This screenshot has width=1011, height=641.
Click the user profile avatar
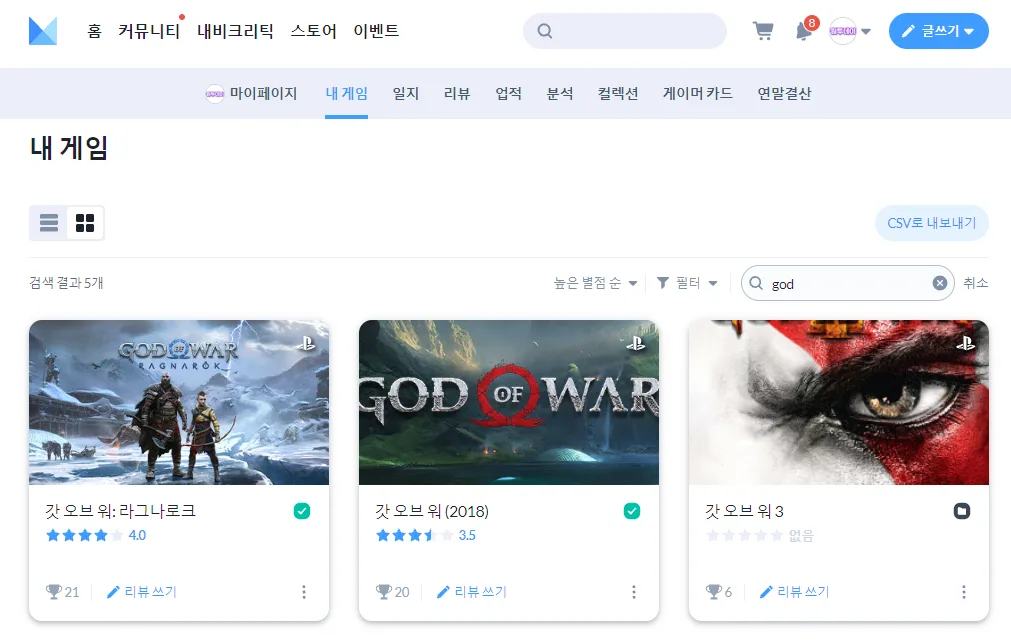tap(843, 30)
